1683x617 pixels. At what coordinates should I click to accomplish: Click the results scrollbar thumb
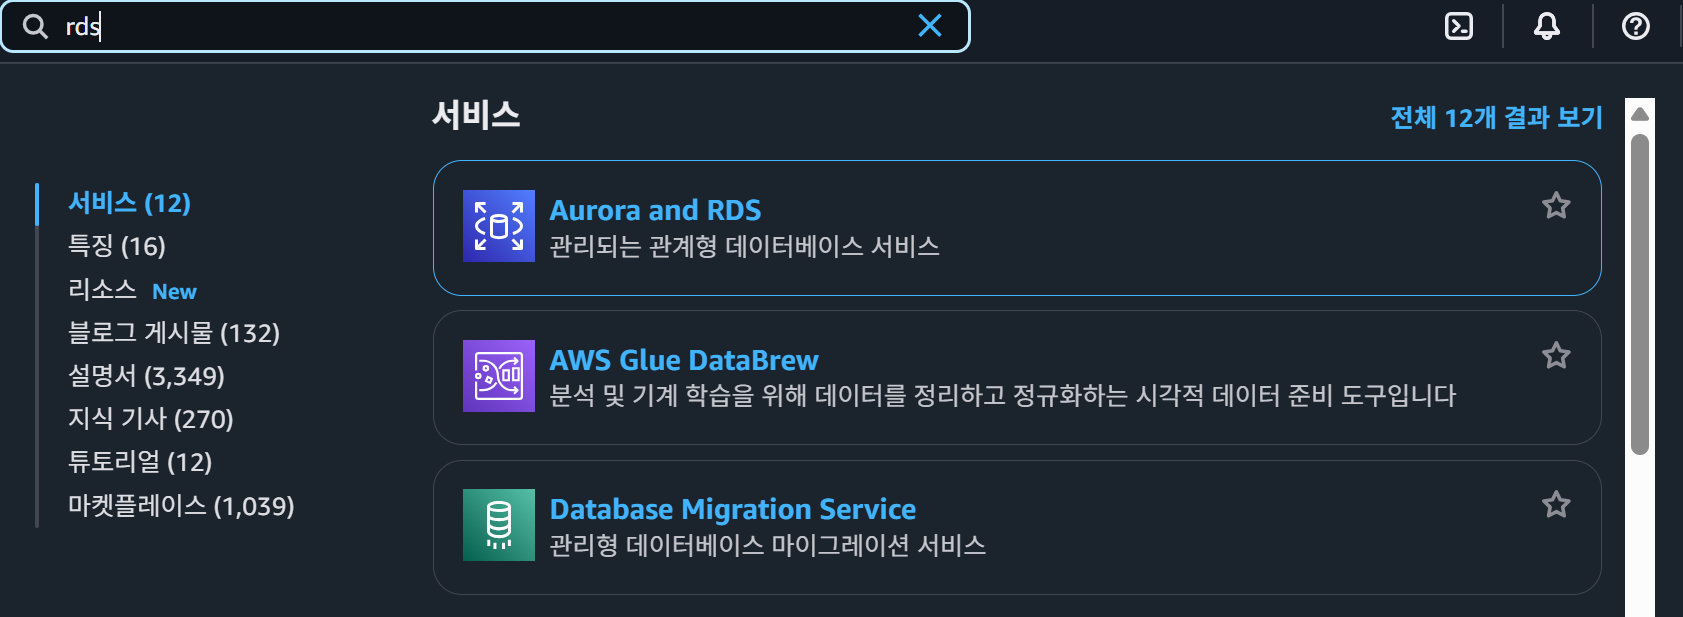coord(1640,295)
